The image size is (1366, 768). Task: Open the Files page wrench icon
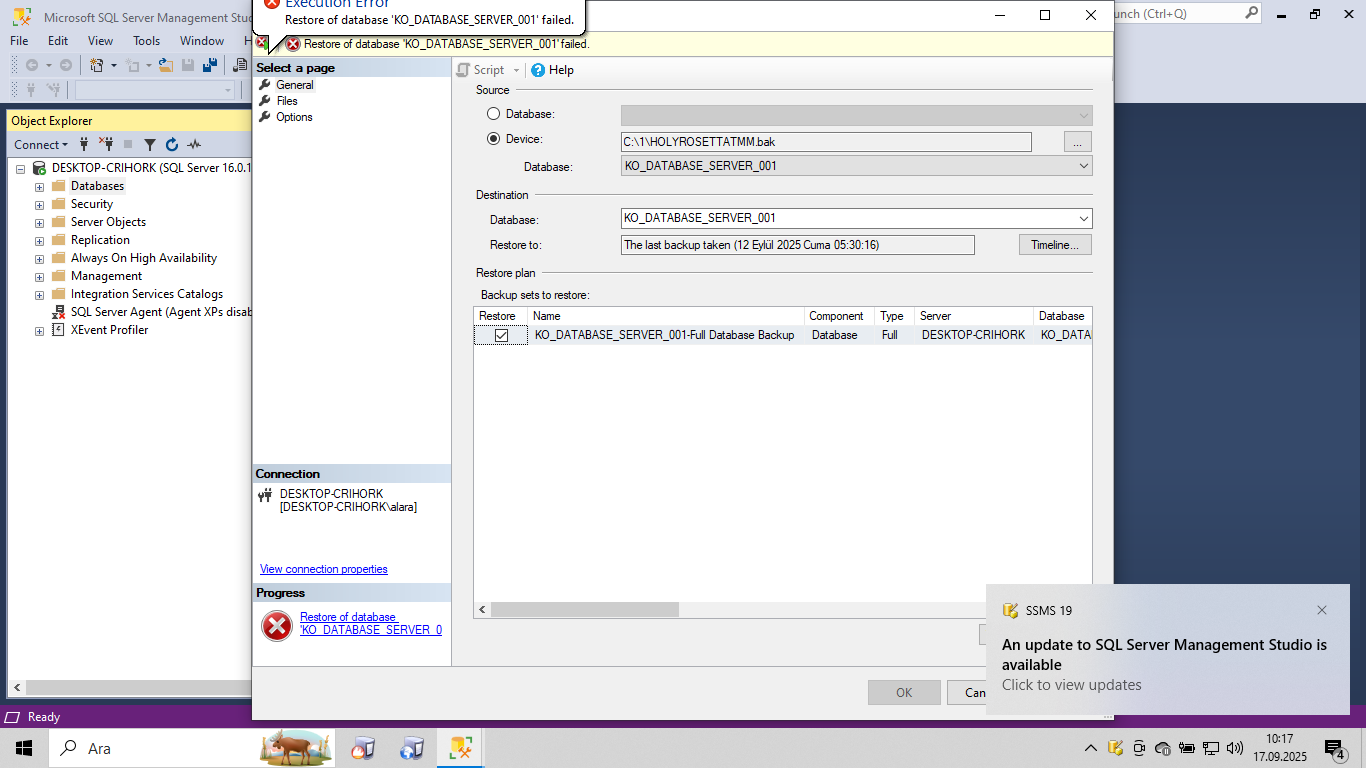click(x=265, y=101)
